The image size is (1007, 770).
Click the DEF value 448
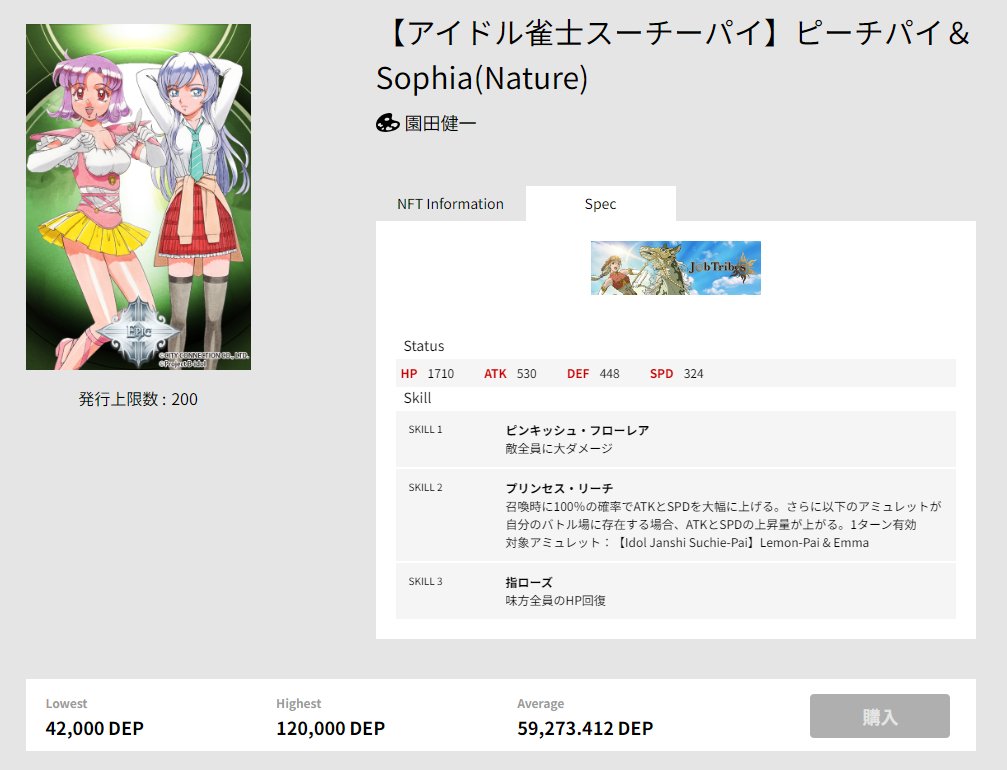click(609, 374)
